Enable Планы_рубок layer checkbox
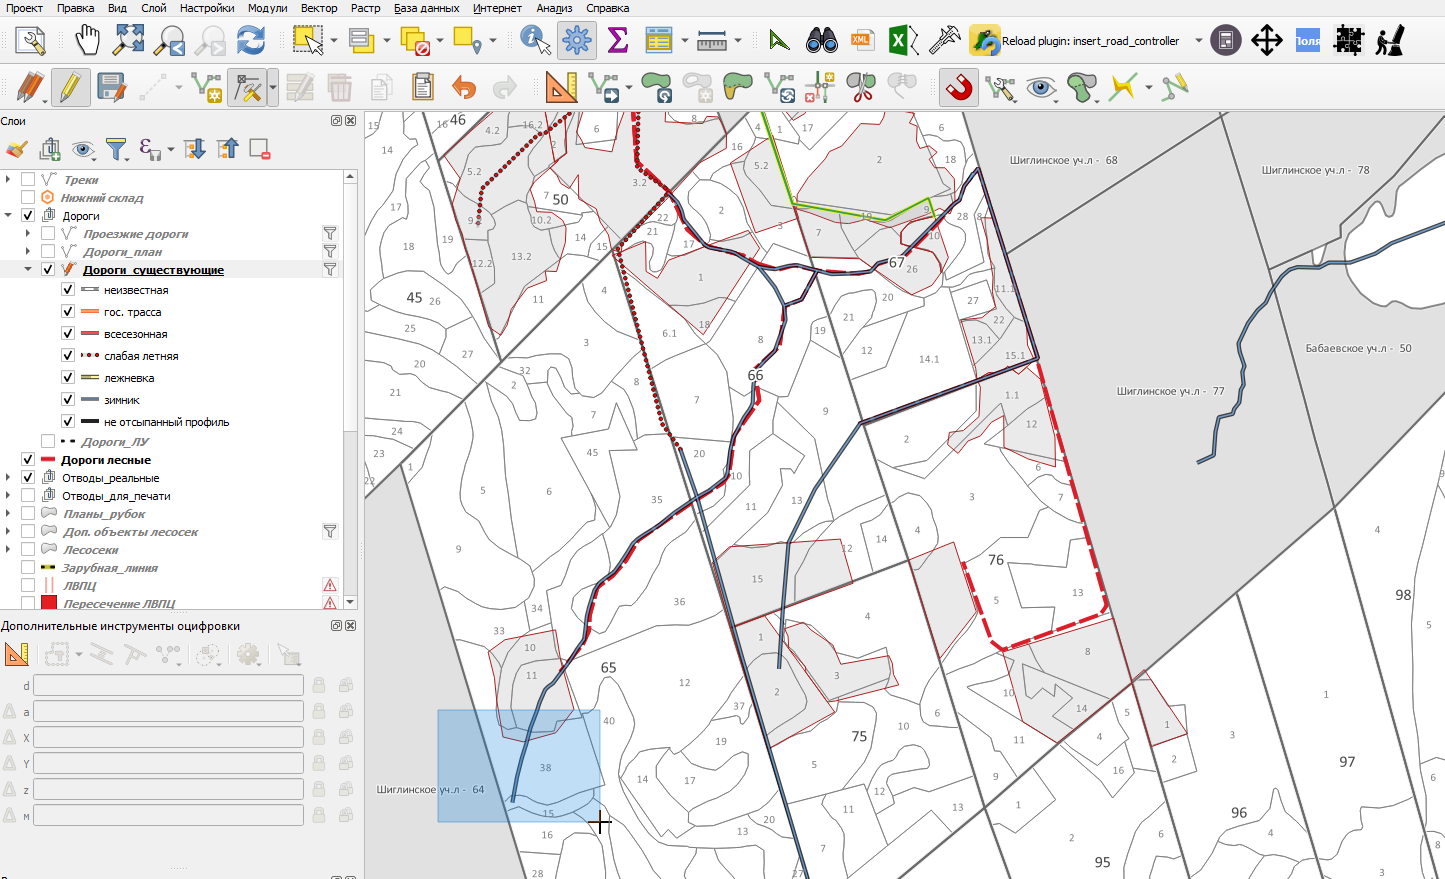The image size is (1445, 879). click(28, 514)
